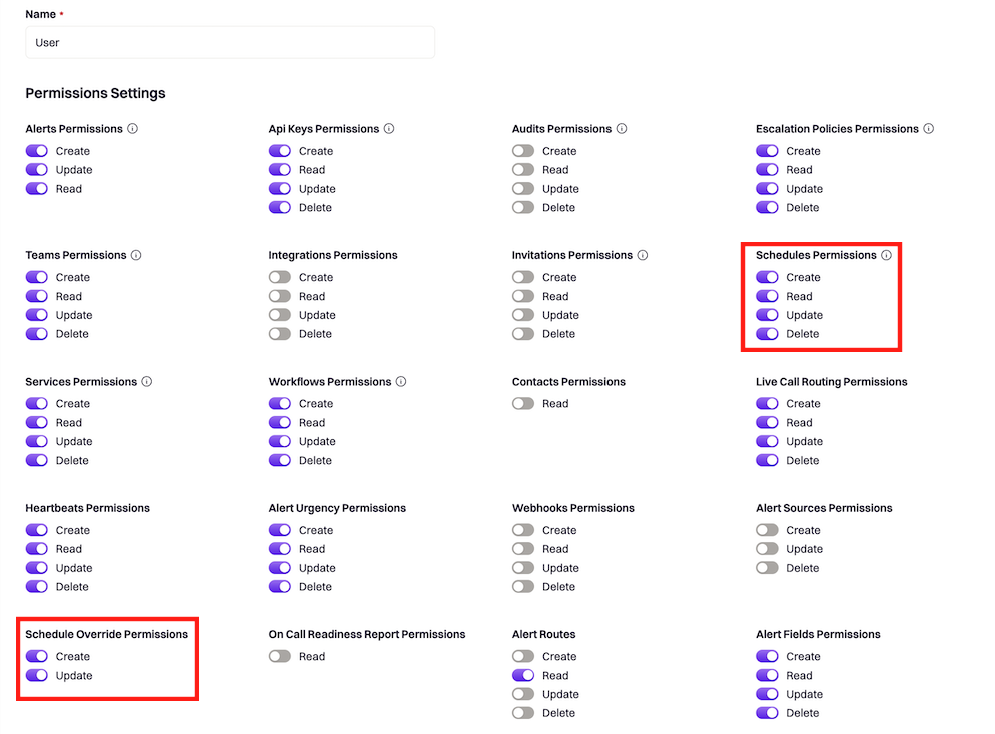This screenshot has width=995, height=734.
Task: Turn off Read under Alert Routes
Action: click(523, 676)
